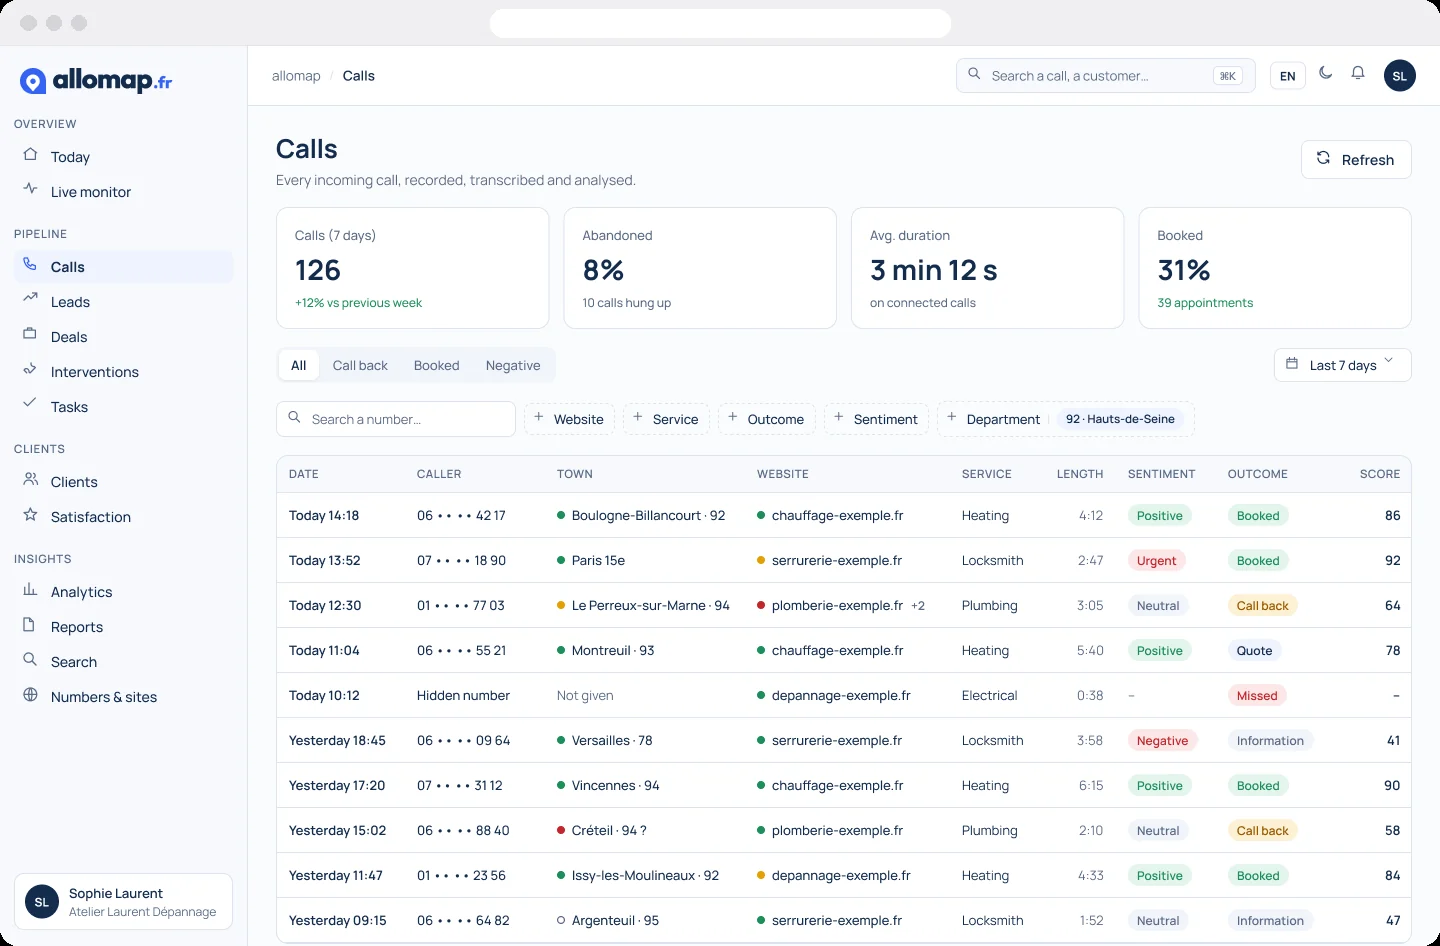Open the SL user avatar menu in header
This screenshot has height=946, width=1440.
(1400, 76)
